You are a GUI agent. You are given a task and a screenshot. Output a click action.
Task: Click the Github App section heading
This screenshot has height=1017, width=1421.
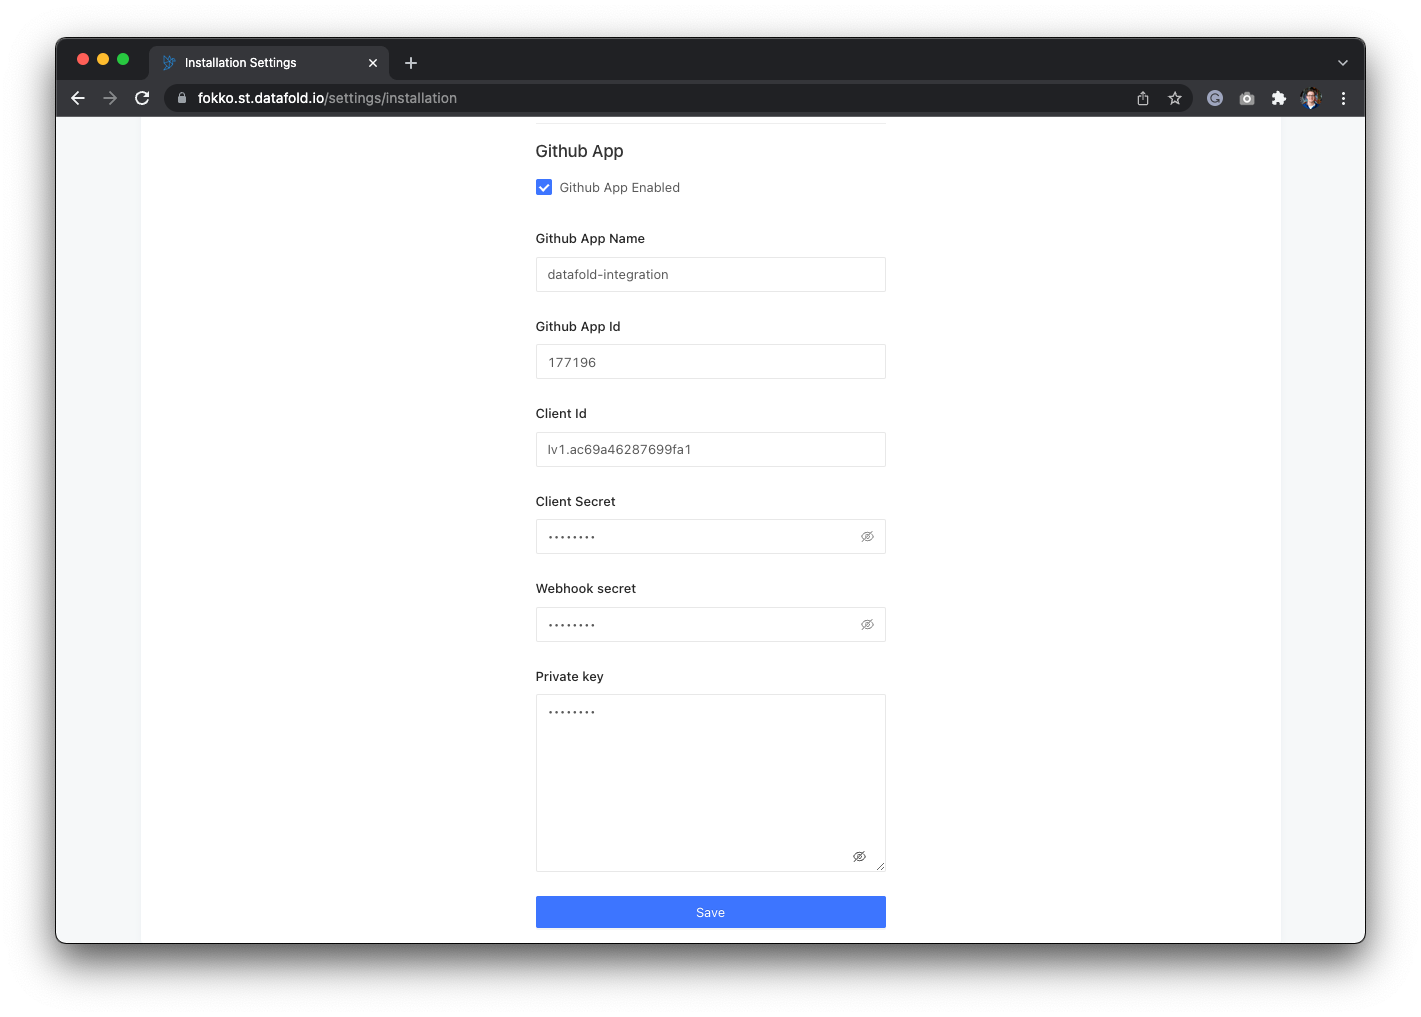click(x=579, y=151)
